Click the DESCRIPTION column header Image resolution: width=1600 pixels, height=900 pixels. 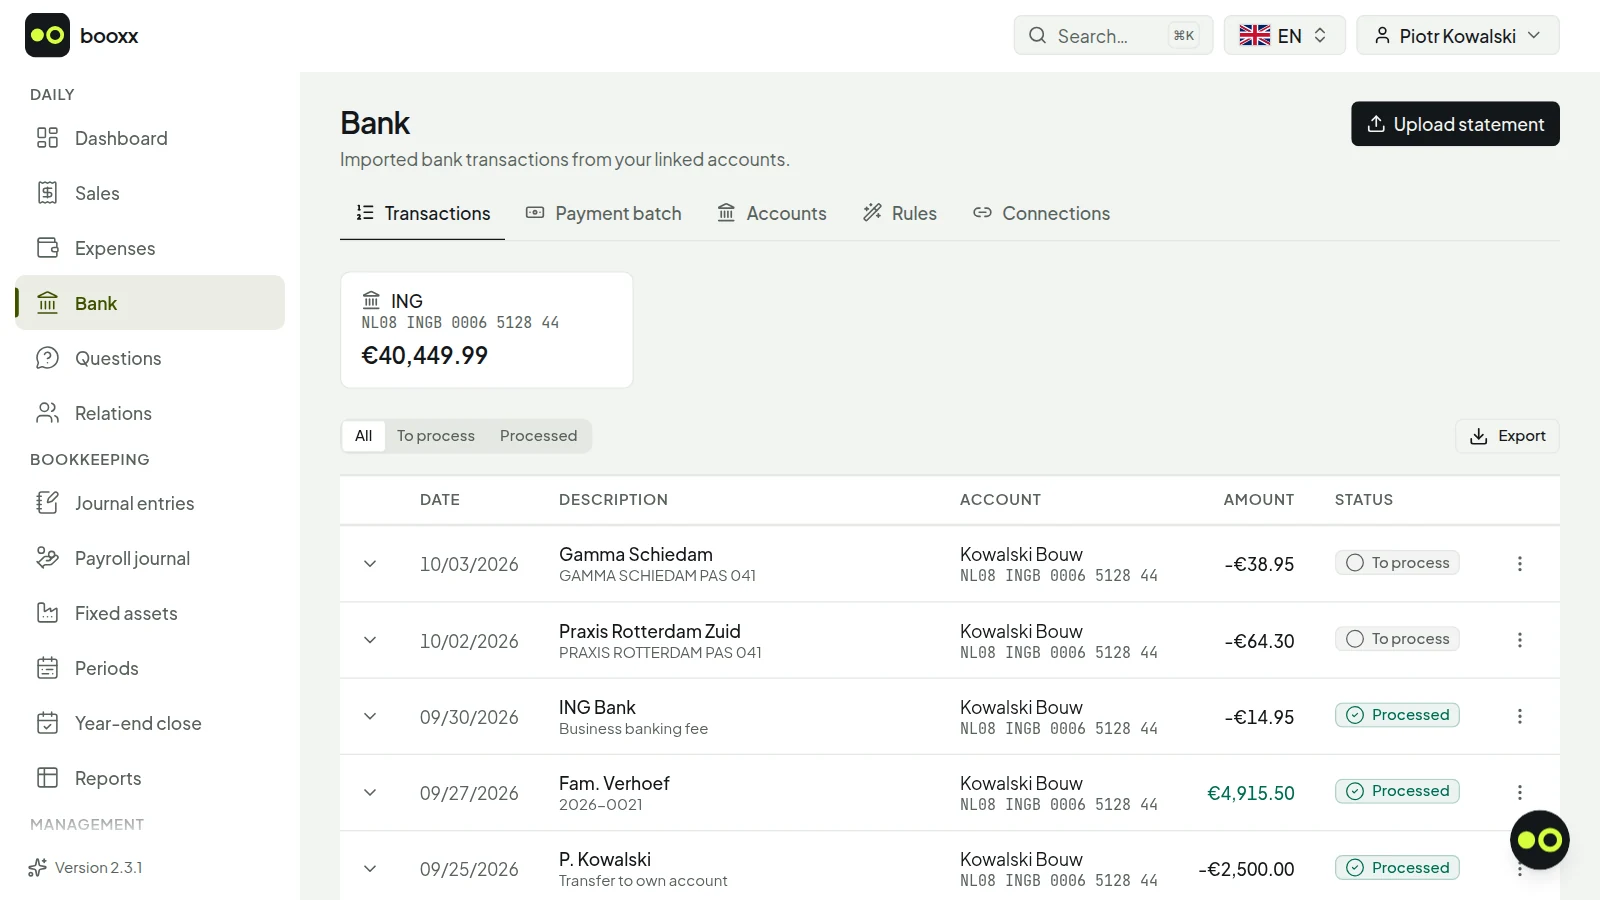click(613, 500)
